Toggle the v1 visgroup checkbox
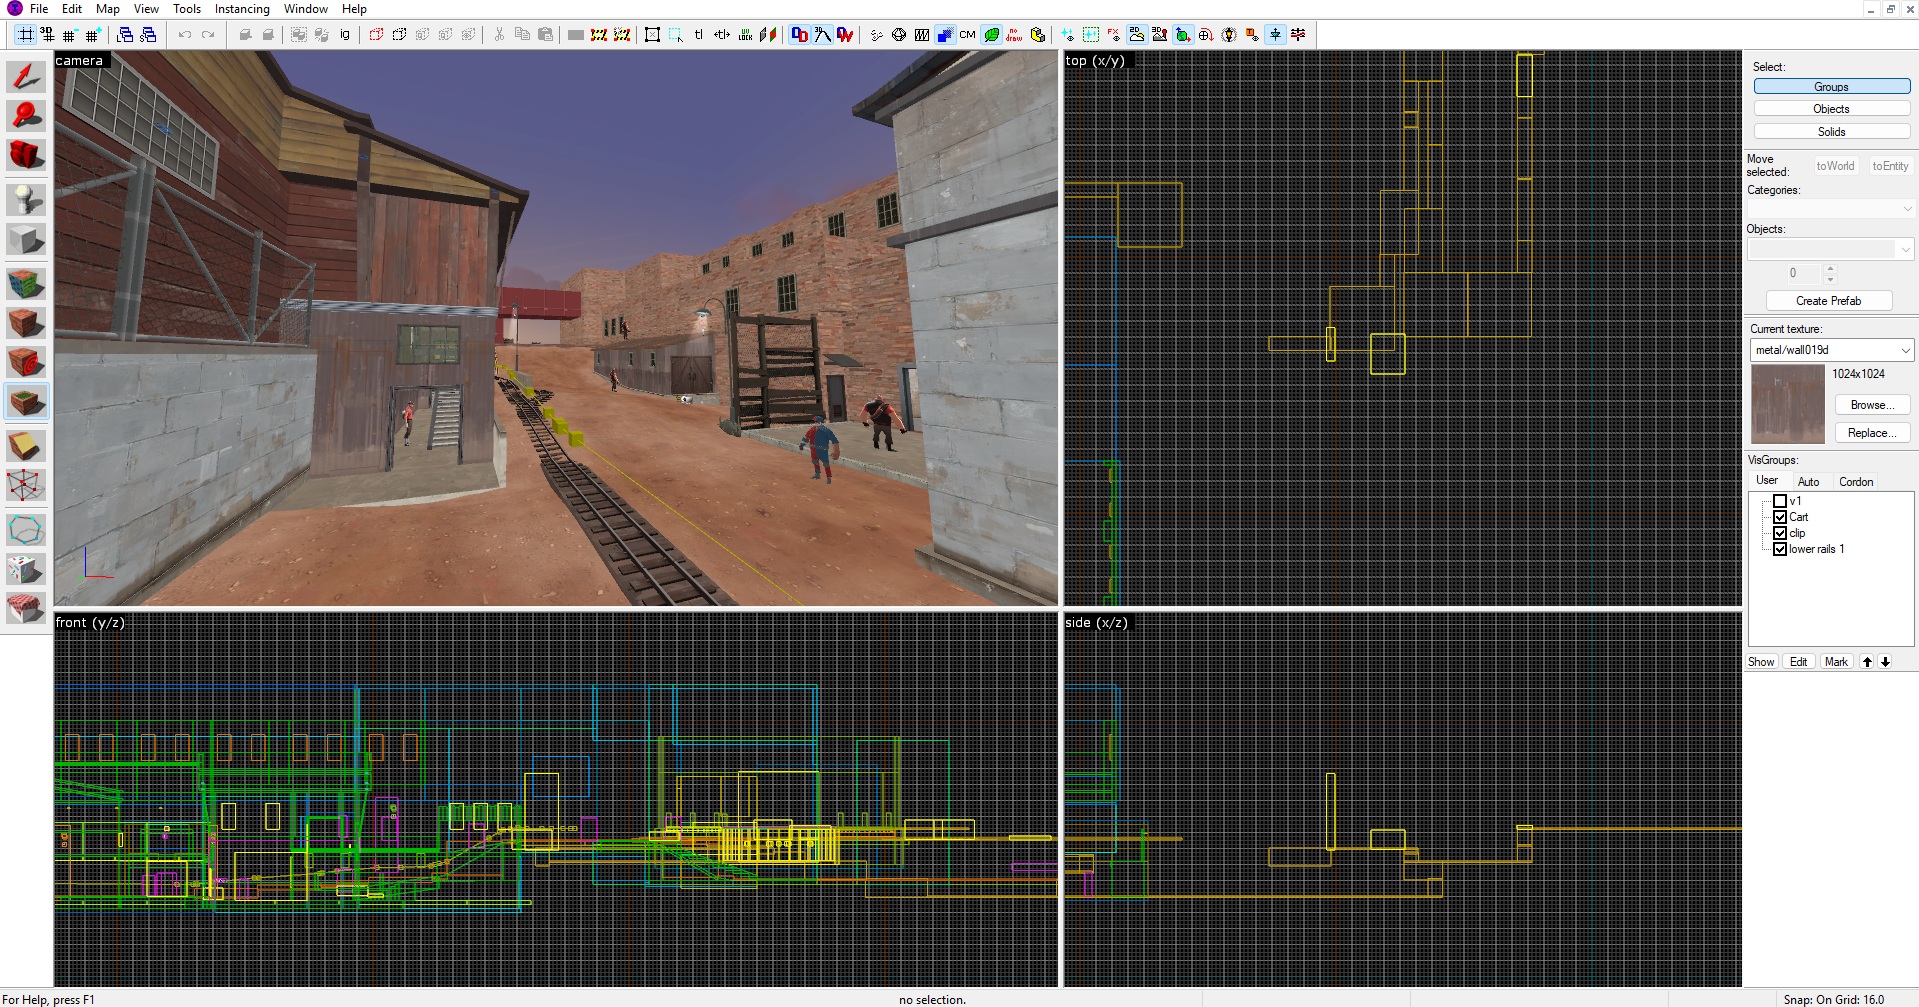 (1780, 501)
